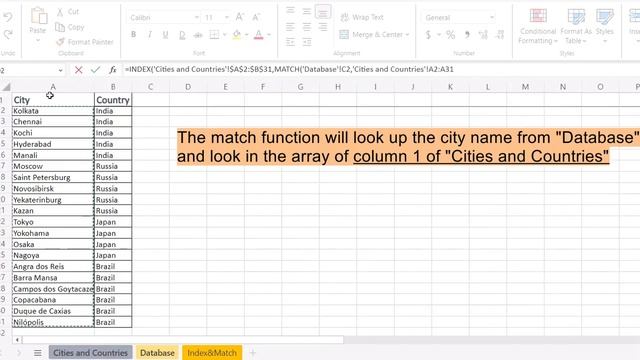Screen dimensions: 640x360
Task: Click the Undo arrow icon
Action: [x=7, y=17]
